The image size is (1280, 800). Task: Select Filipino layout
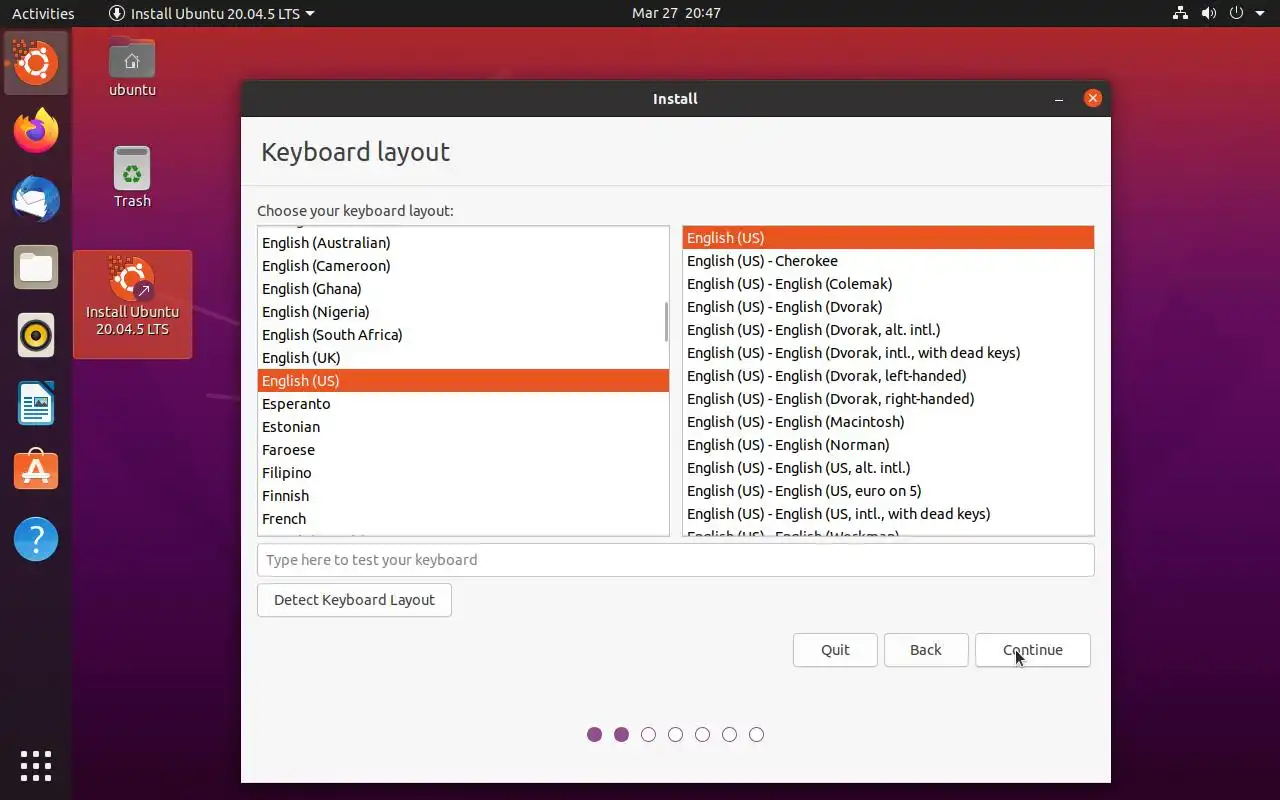(x=463, y=473)
